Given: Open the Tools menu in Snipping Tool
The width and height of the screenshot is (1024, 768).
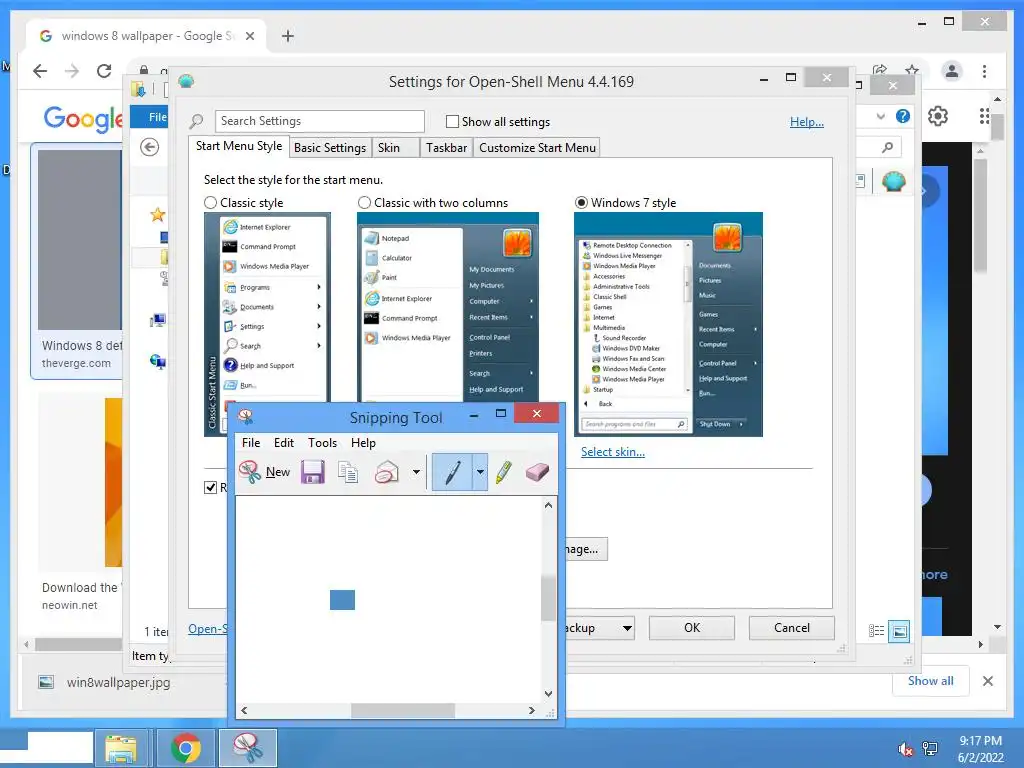Looking at the screenshot, I should coord(323,443).
